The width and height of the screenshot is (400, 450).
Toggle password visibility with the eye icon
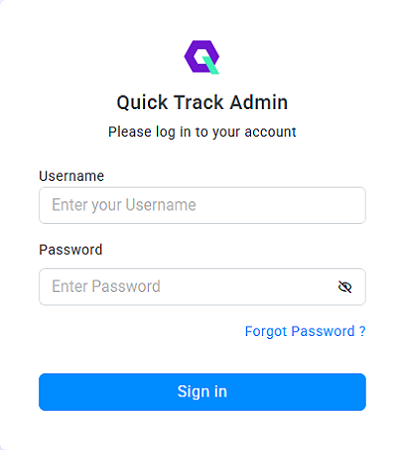click(345, 287)
